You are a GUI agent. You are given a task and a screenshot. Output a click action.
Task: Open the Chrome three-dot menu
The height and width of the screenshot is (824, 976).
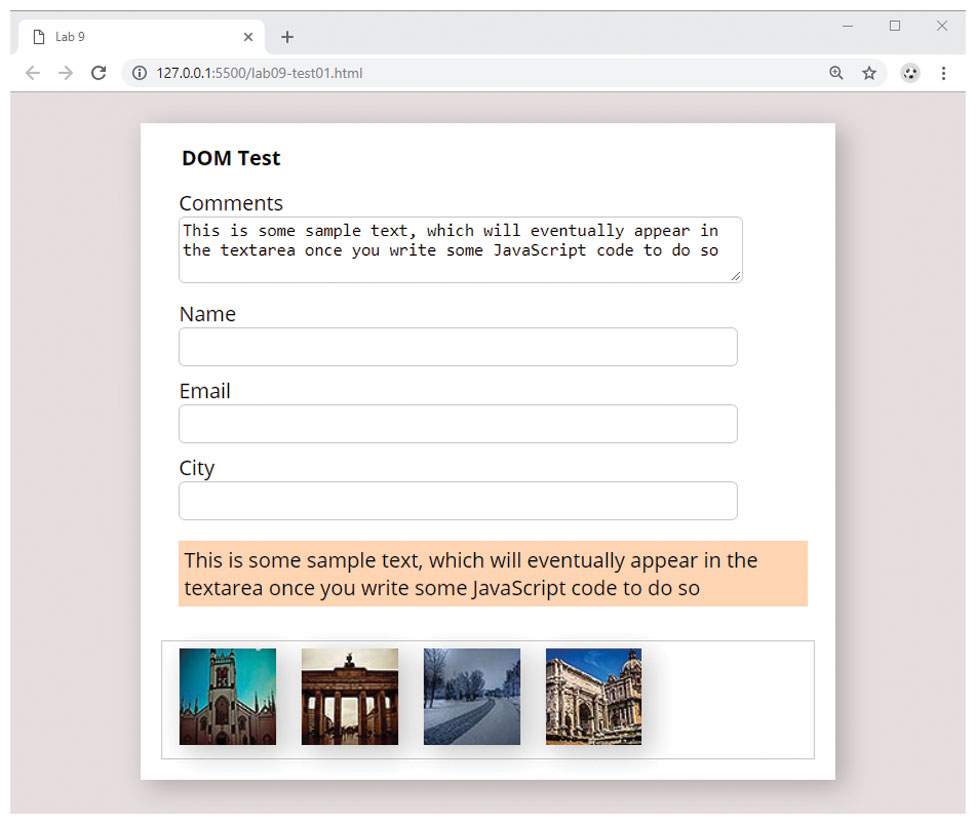click(943, 73)
